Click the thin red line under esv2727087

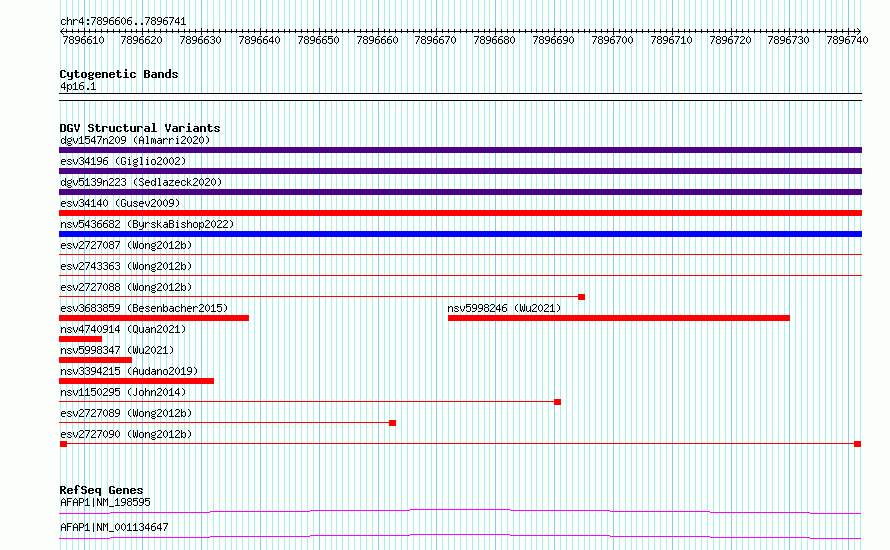click(x=460, y=255)
